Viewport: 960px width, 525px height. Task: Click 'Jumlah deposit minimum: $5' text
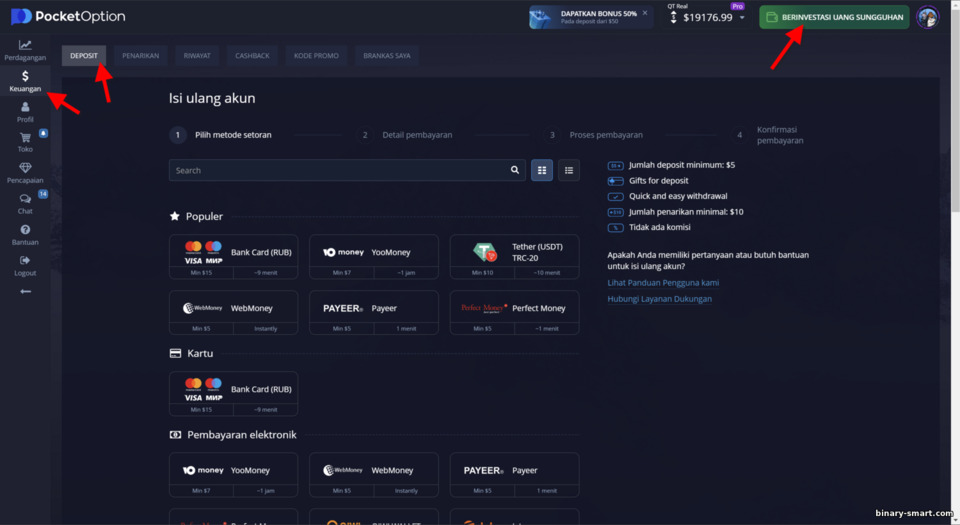[x=681, y=165]
